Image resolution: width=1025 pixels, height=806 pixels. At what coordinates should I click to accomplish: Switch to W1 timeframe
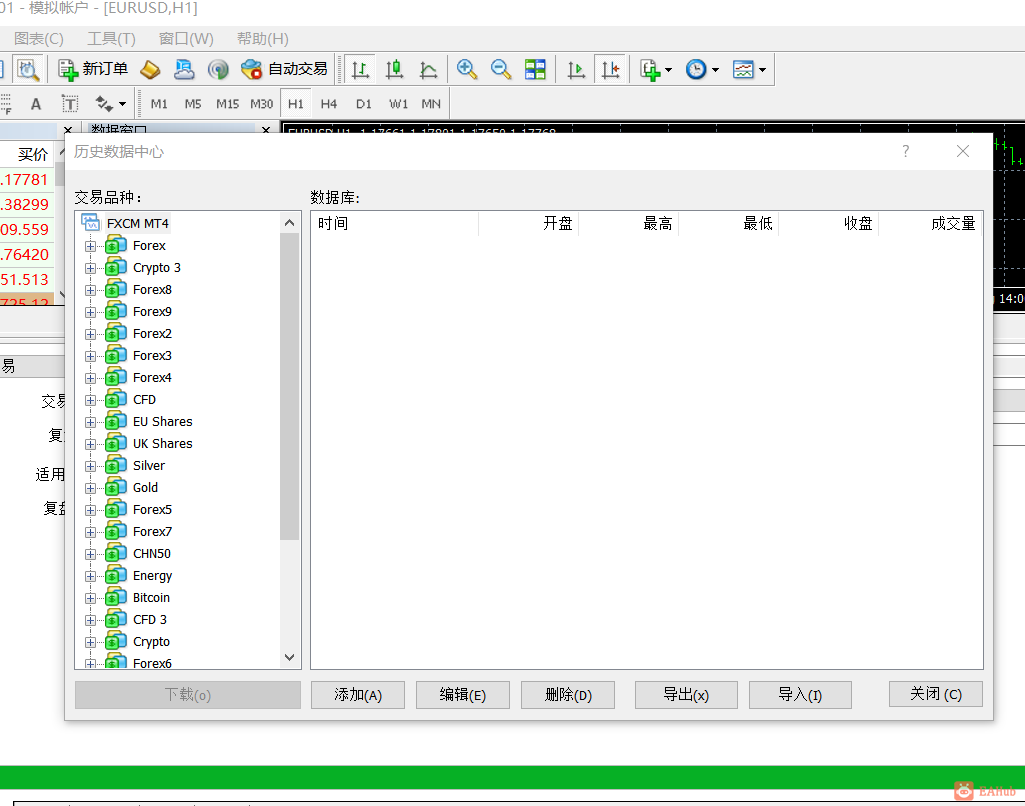pyautogui.click(x=398, y=104)
